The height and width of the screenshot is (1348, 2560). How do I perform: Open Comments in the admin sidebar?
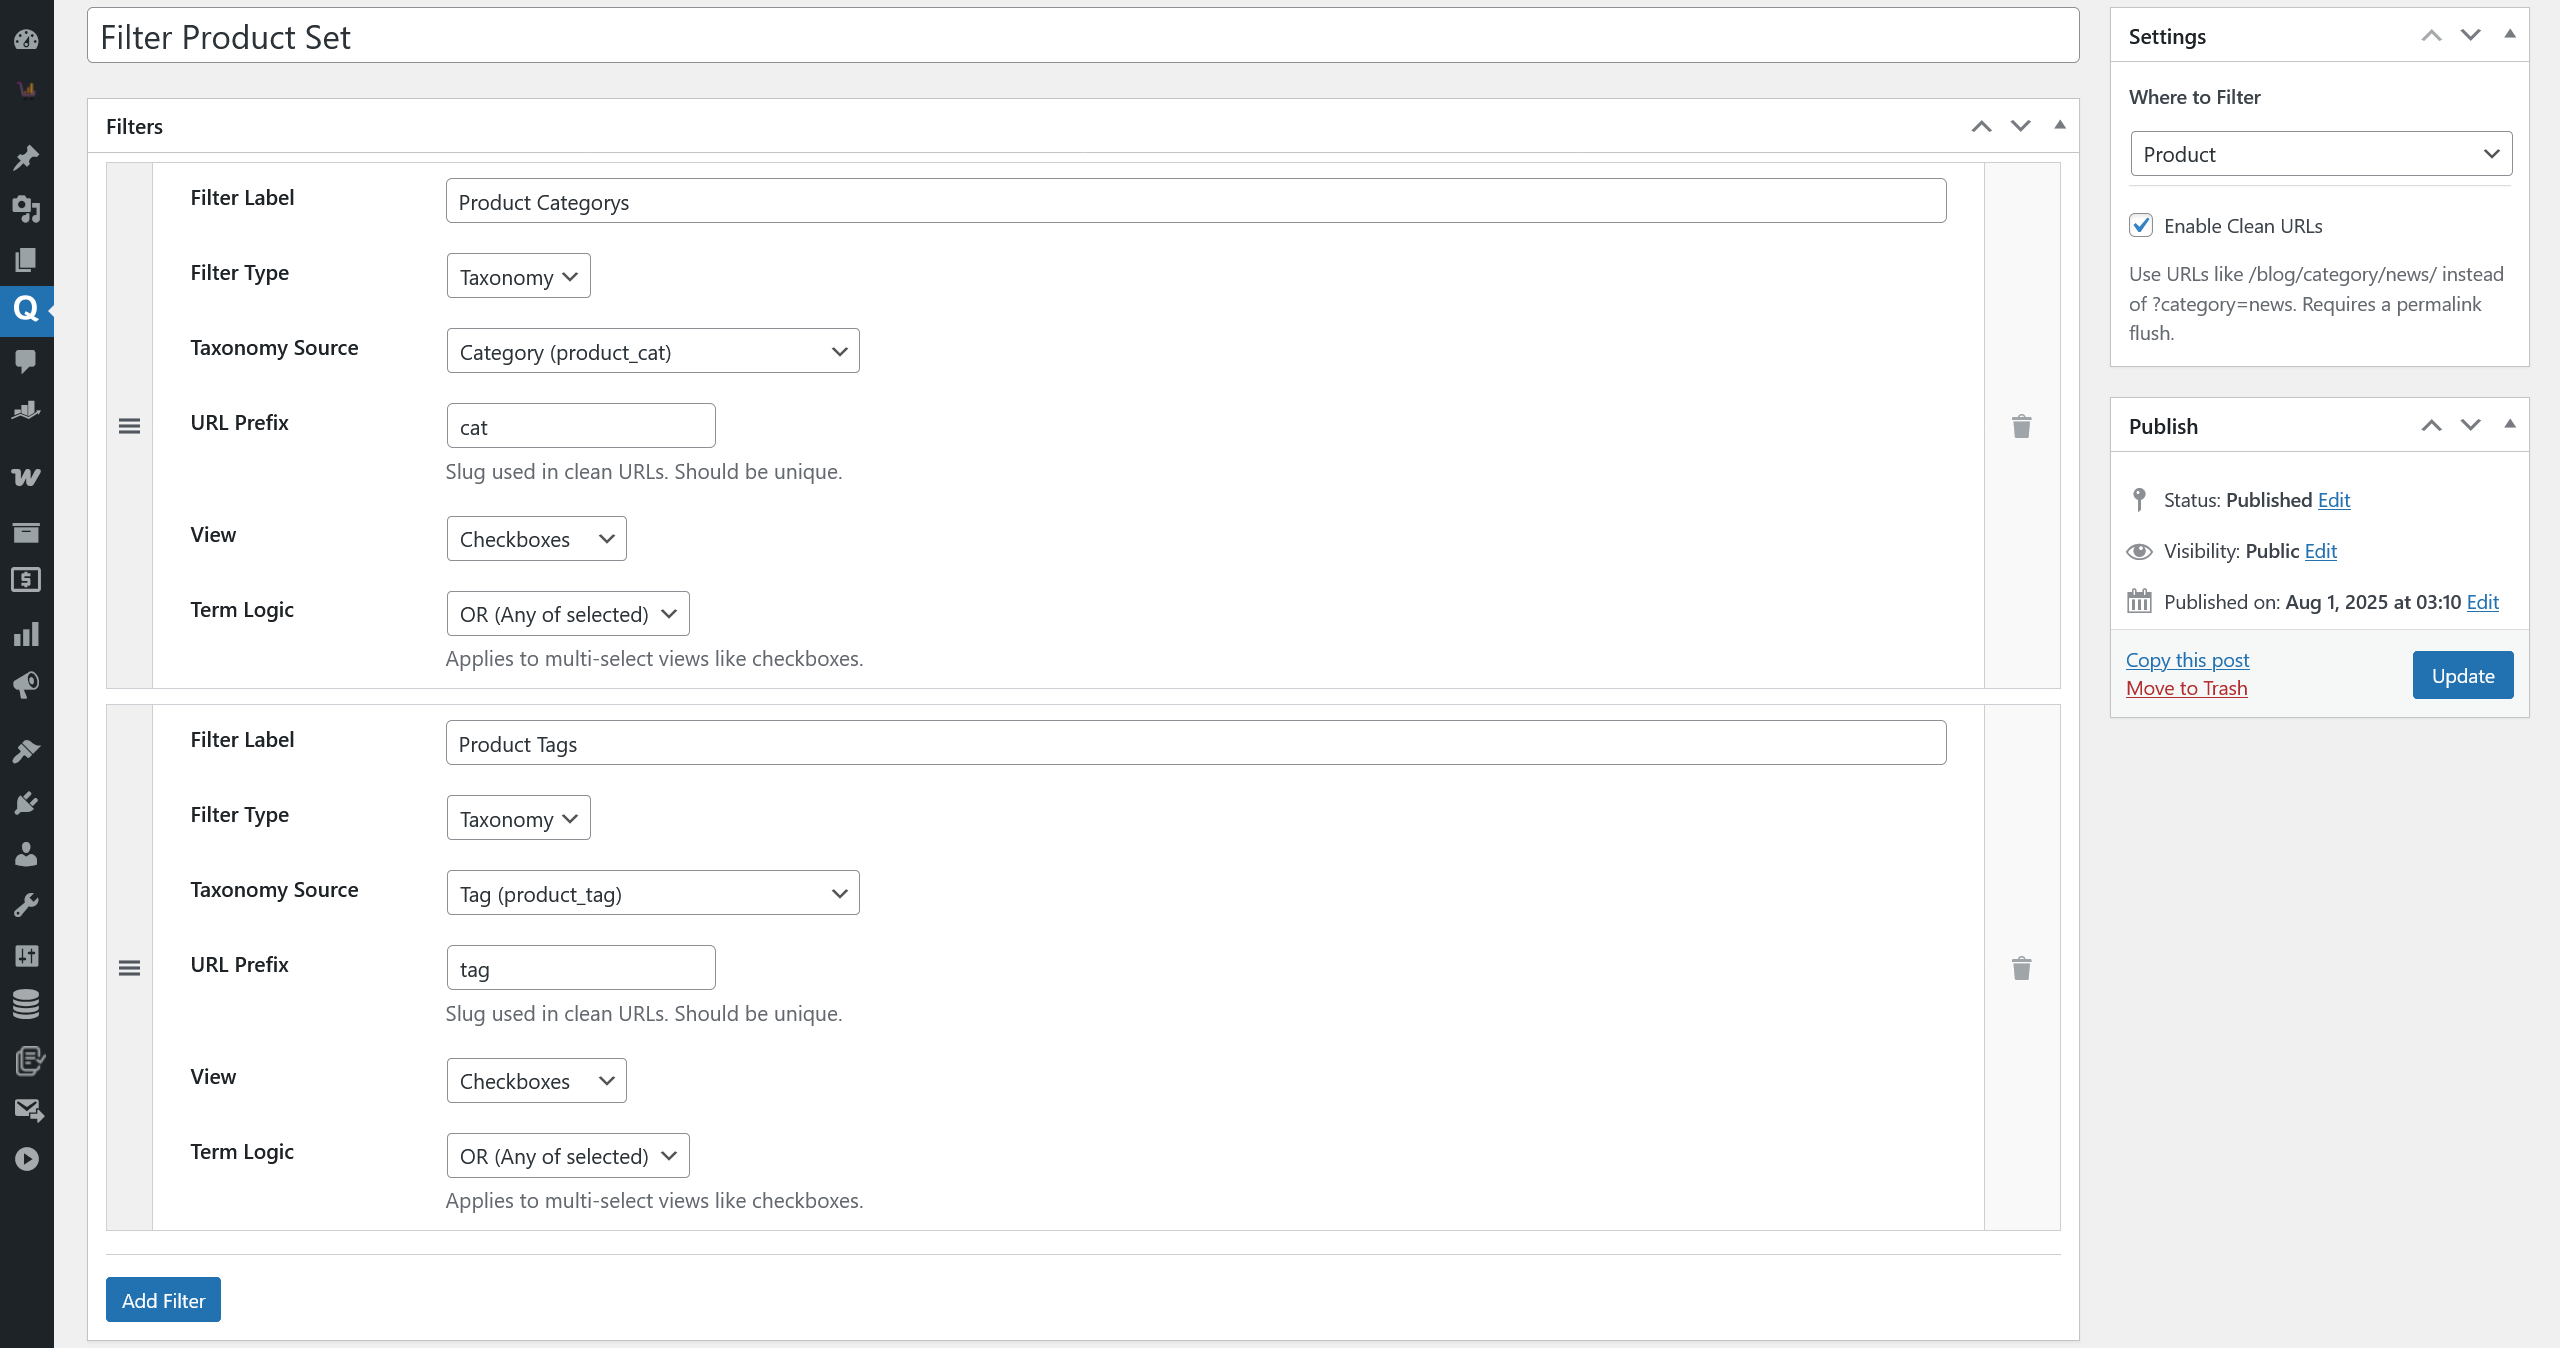tap(26, 360)
